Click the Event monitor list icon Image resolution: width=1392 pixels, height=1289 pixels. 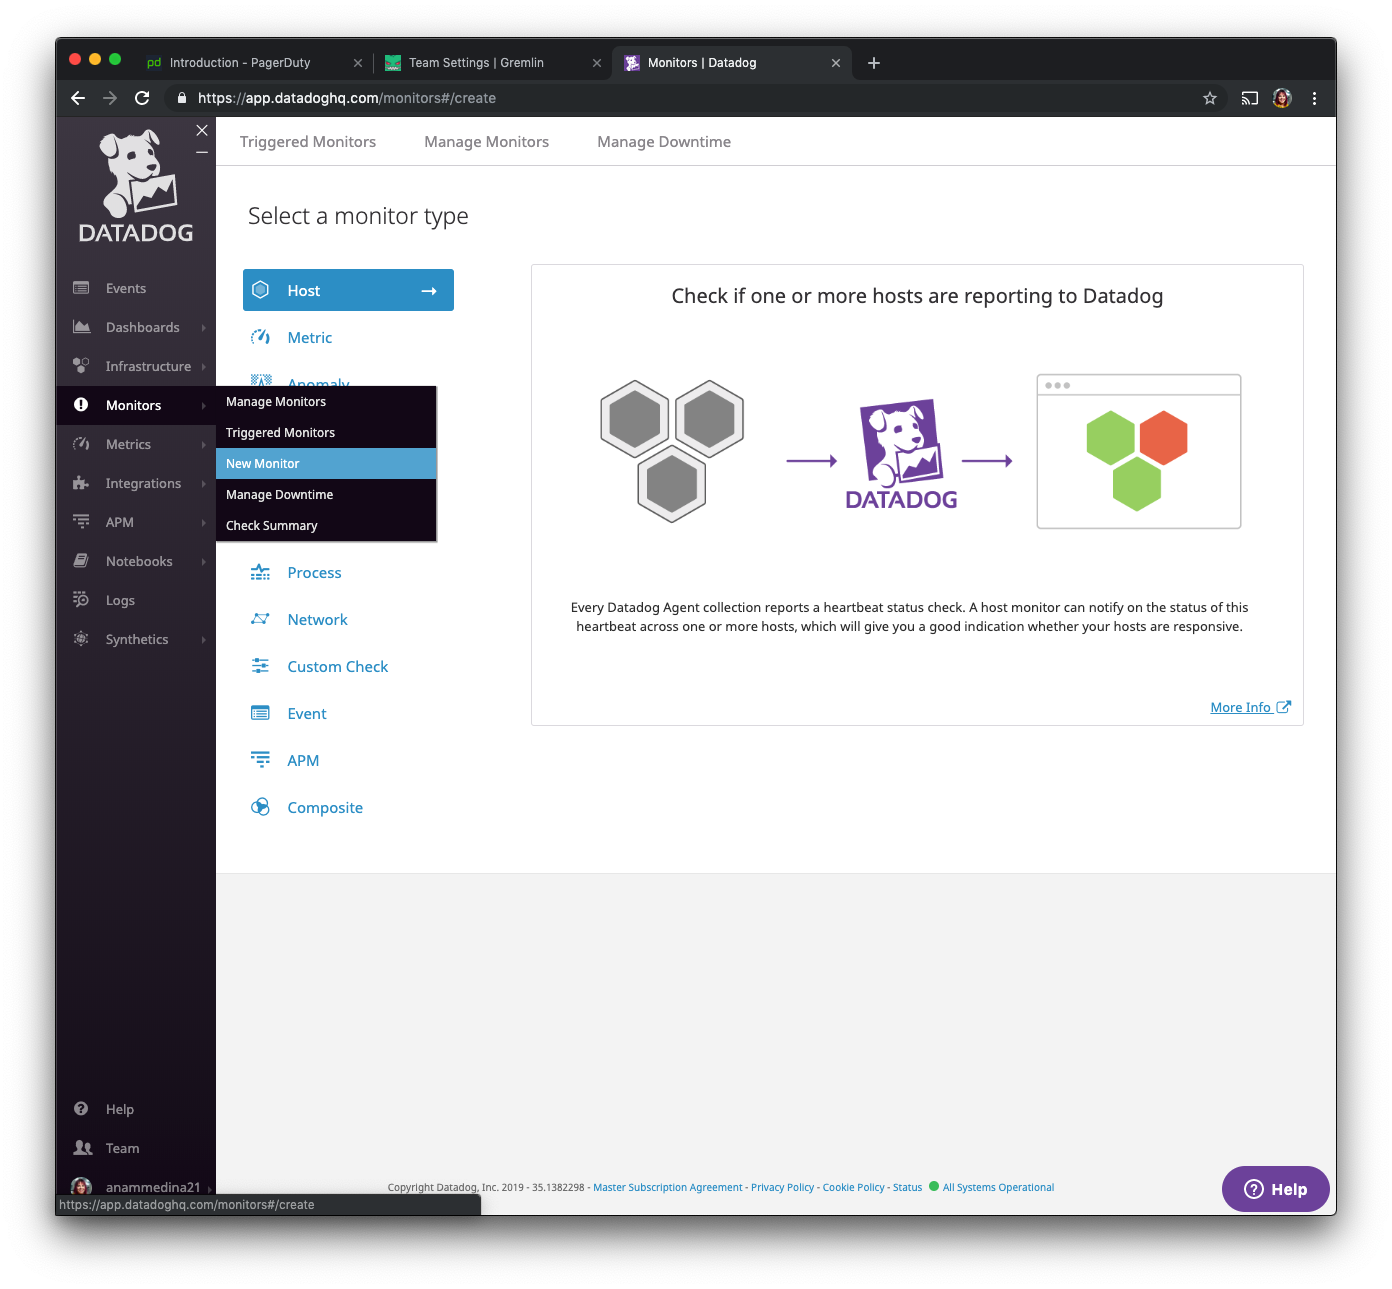[260, 713]
